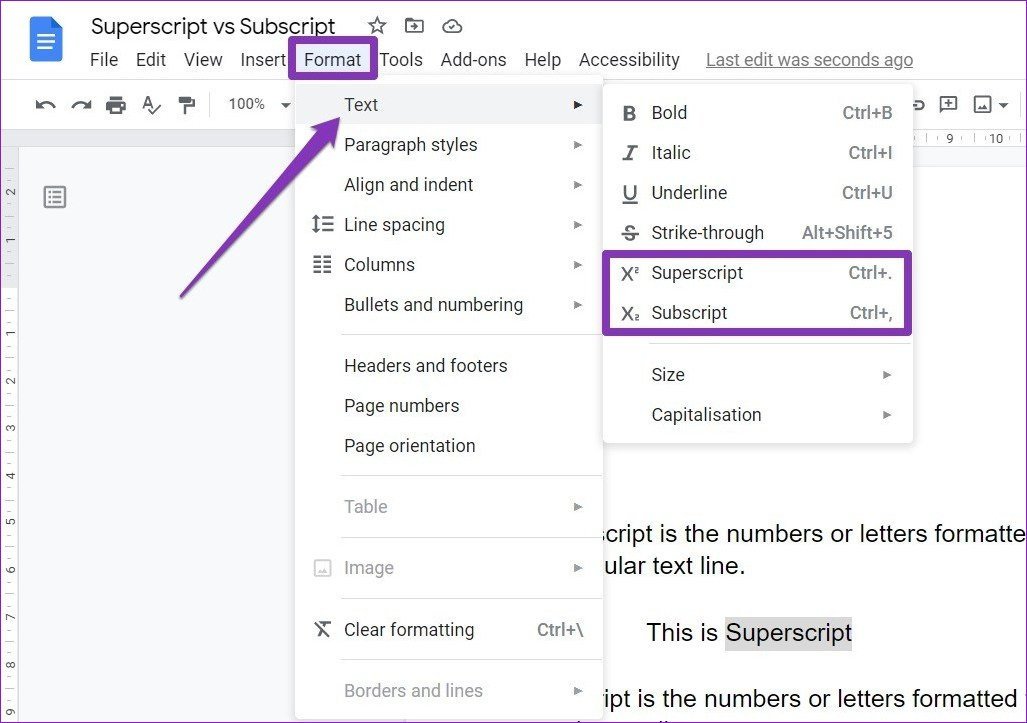Image resolution: width=1027 pixels, height=723 pixels.
Task: Open the File menu
Action: point(103,60)
